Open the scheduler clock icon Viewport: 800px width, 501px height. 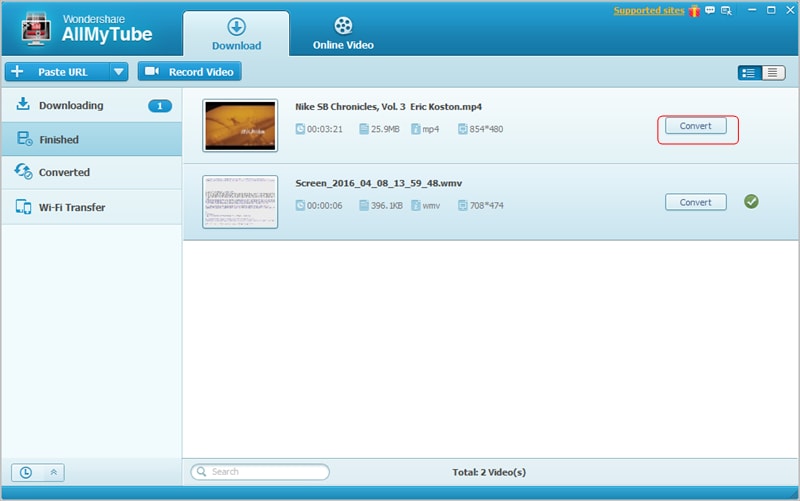tap(26, 472)
